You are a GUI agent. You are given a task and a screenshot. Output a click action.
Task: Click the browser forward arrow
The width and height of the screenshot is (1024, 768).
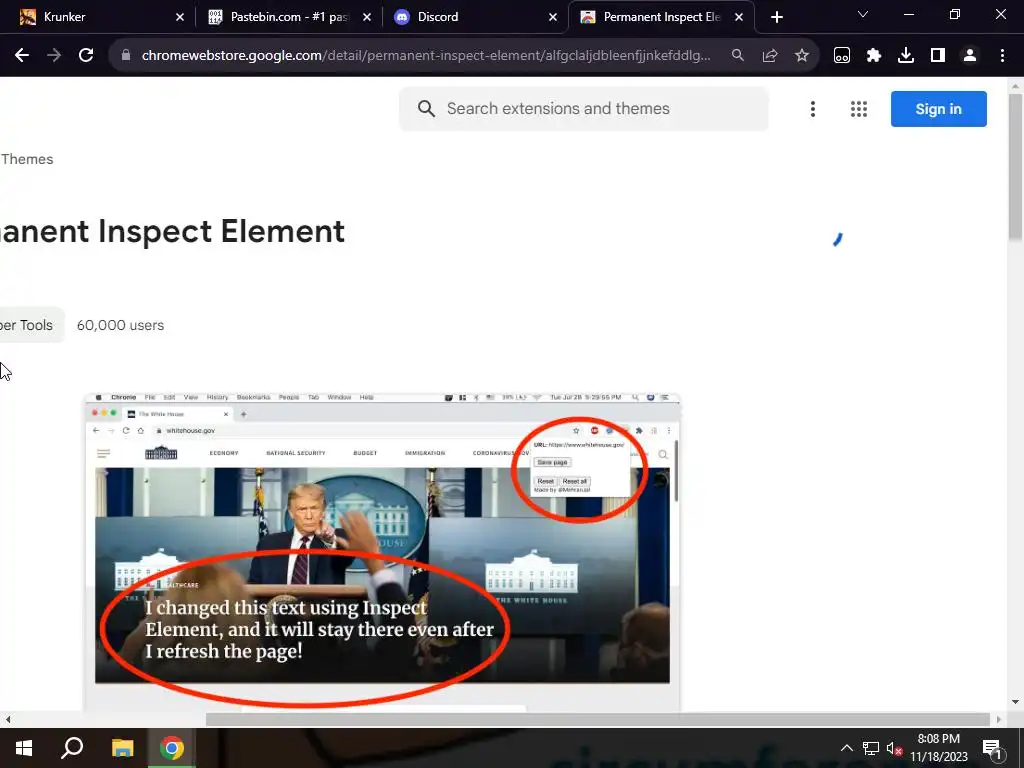tap(54, 56)
